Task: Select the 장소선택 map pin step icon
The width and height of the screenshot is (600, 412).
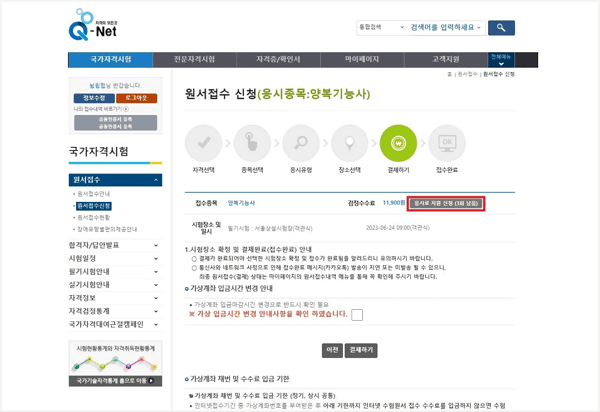Action: (349, 143)
